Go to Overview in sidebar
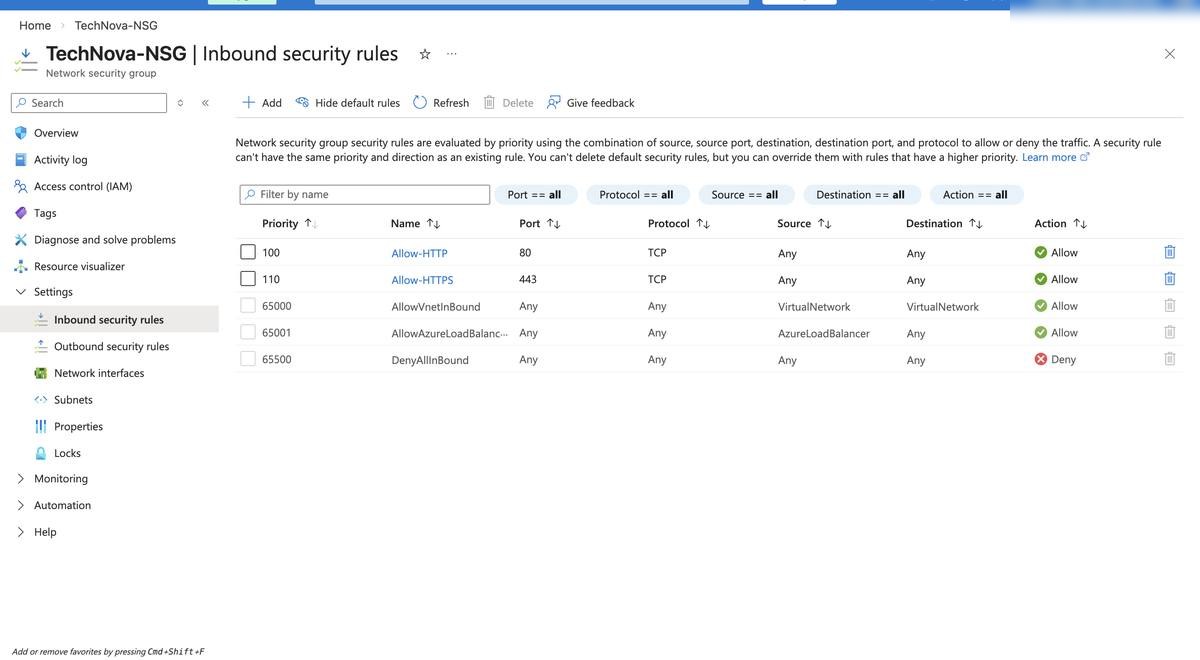The width and height of the screenshot is (1200, 660). 56,133
